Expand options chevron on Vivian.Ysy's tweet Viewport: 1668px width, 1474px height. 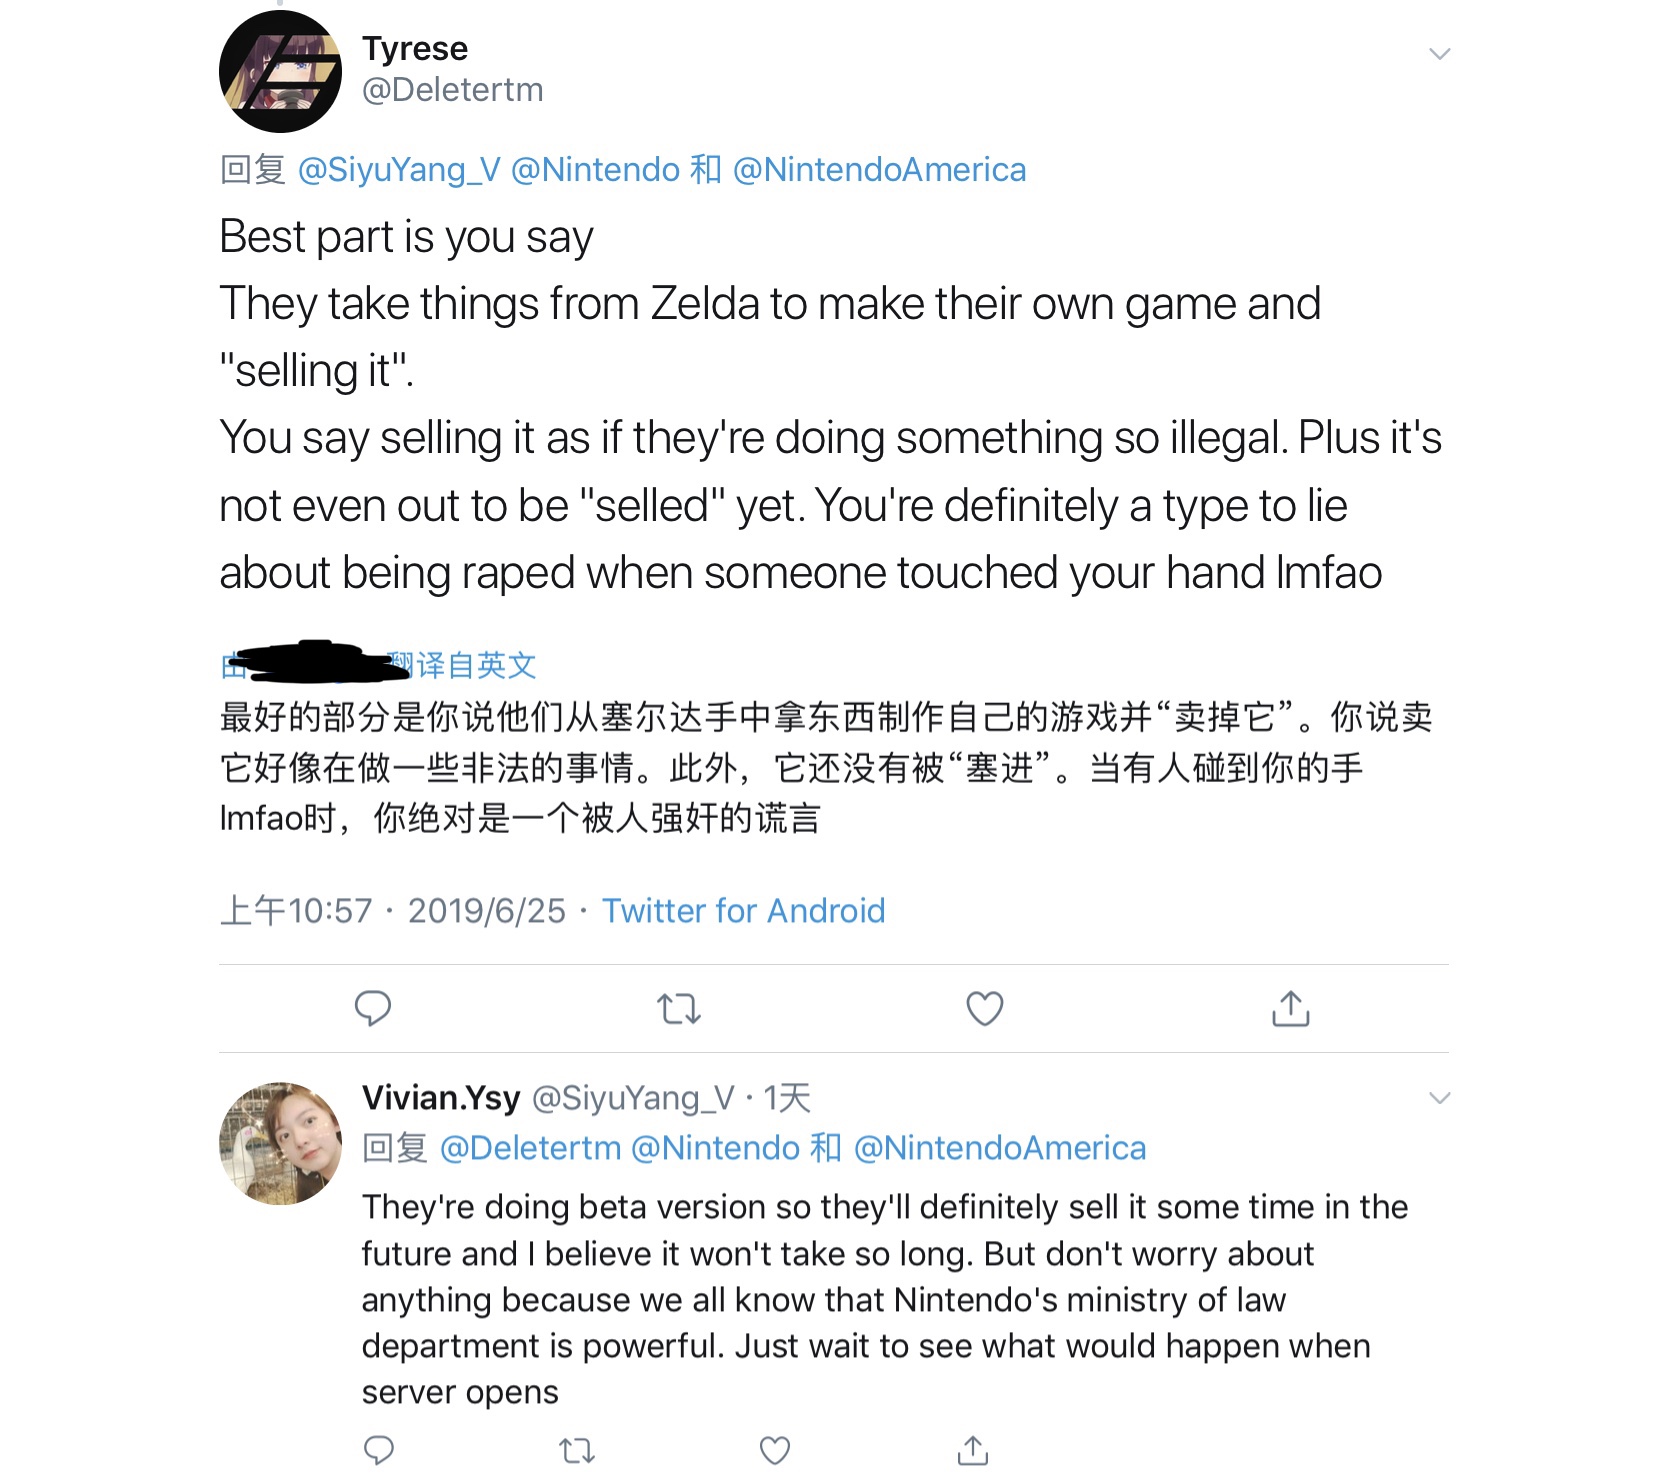(x=1439, y=1098)
